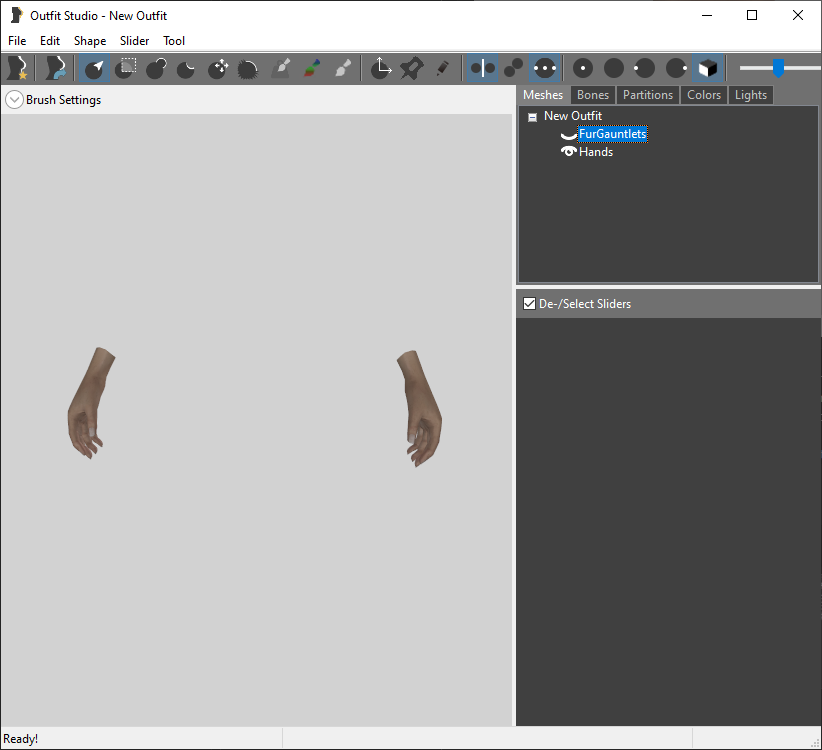Minimize the Outfit Studio window
Viewport: 822px width, 750px height.
[707, 16]
